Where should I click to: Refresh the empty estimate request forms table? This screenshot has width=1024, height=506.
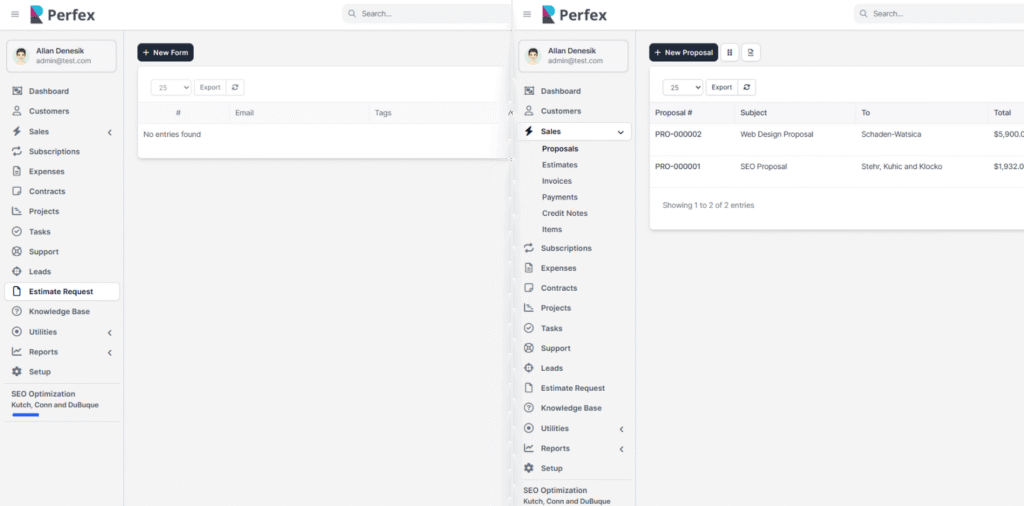[x=234, y=87]
